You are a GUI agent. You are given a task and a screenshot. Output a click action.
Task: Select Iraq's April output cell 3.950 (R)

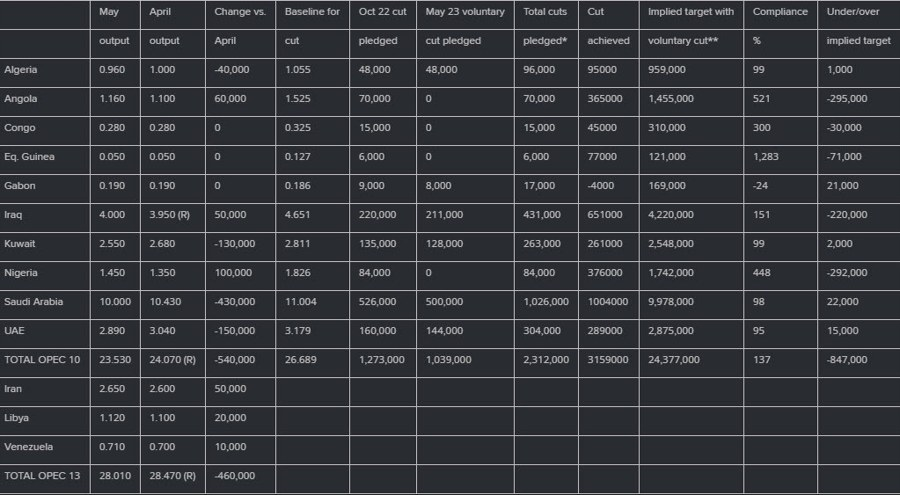click(x=169, y=215)
